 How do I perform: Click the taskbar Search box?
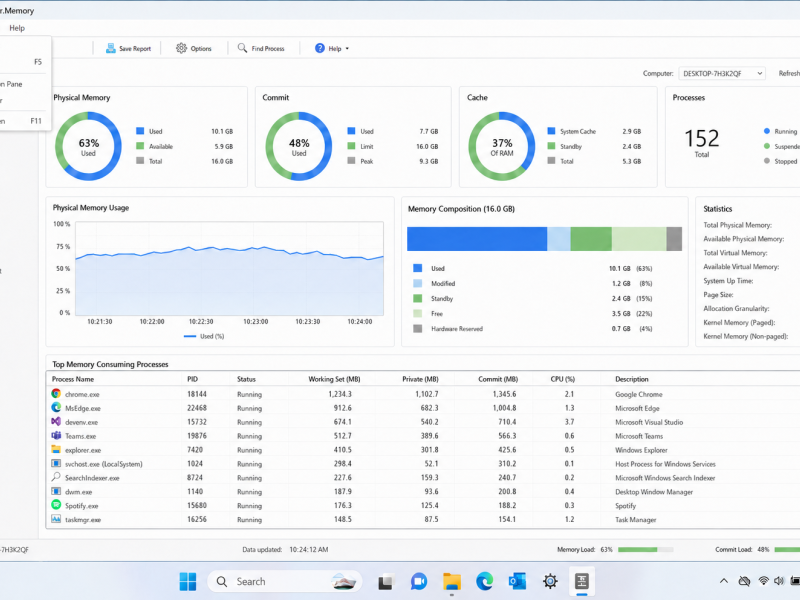click(285, 581)
